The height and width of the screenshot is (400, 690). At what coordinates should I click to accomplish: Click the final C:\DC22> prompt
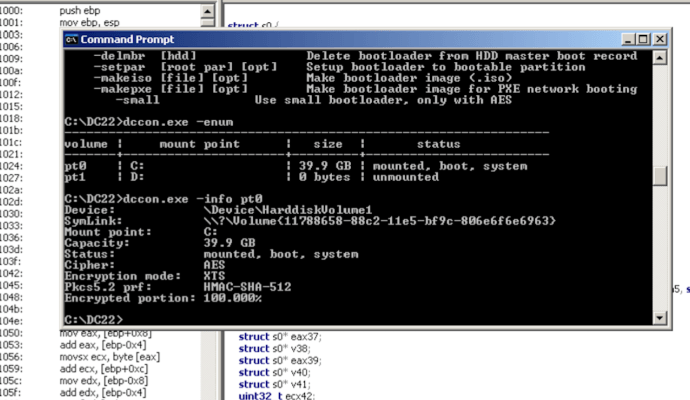[x=94, y=319]
